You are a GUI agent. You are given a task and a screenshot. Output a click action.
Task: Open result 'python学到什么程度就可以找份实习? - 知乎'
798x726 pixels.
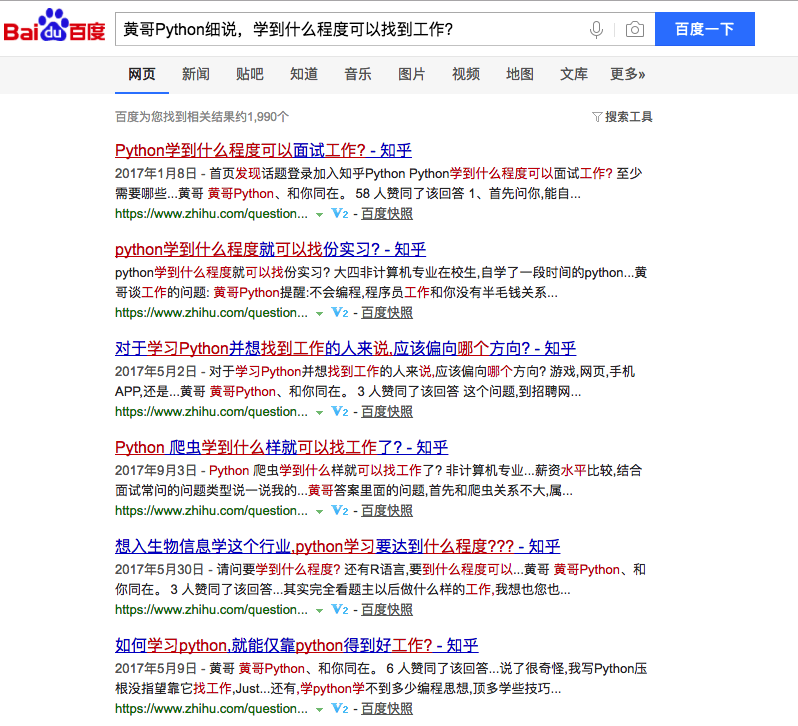[270, 249]
